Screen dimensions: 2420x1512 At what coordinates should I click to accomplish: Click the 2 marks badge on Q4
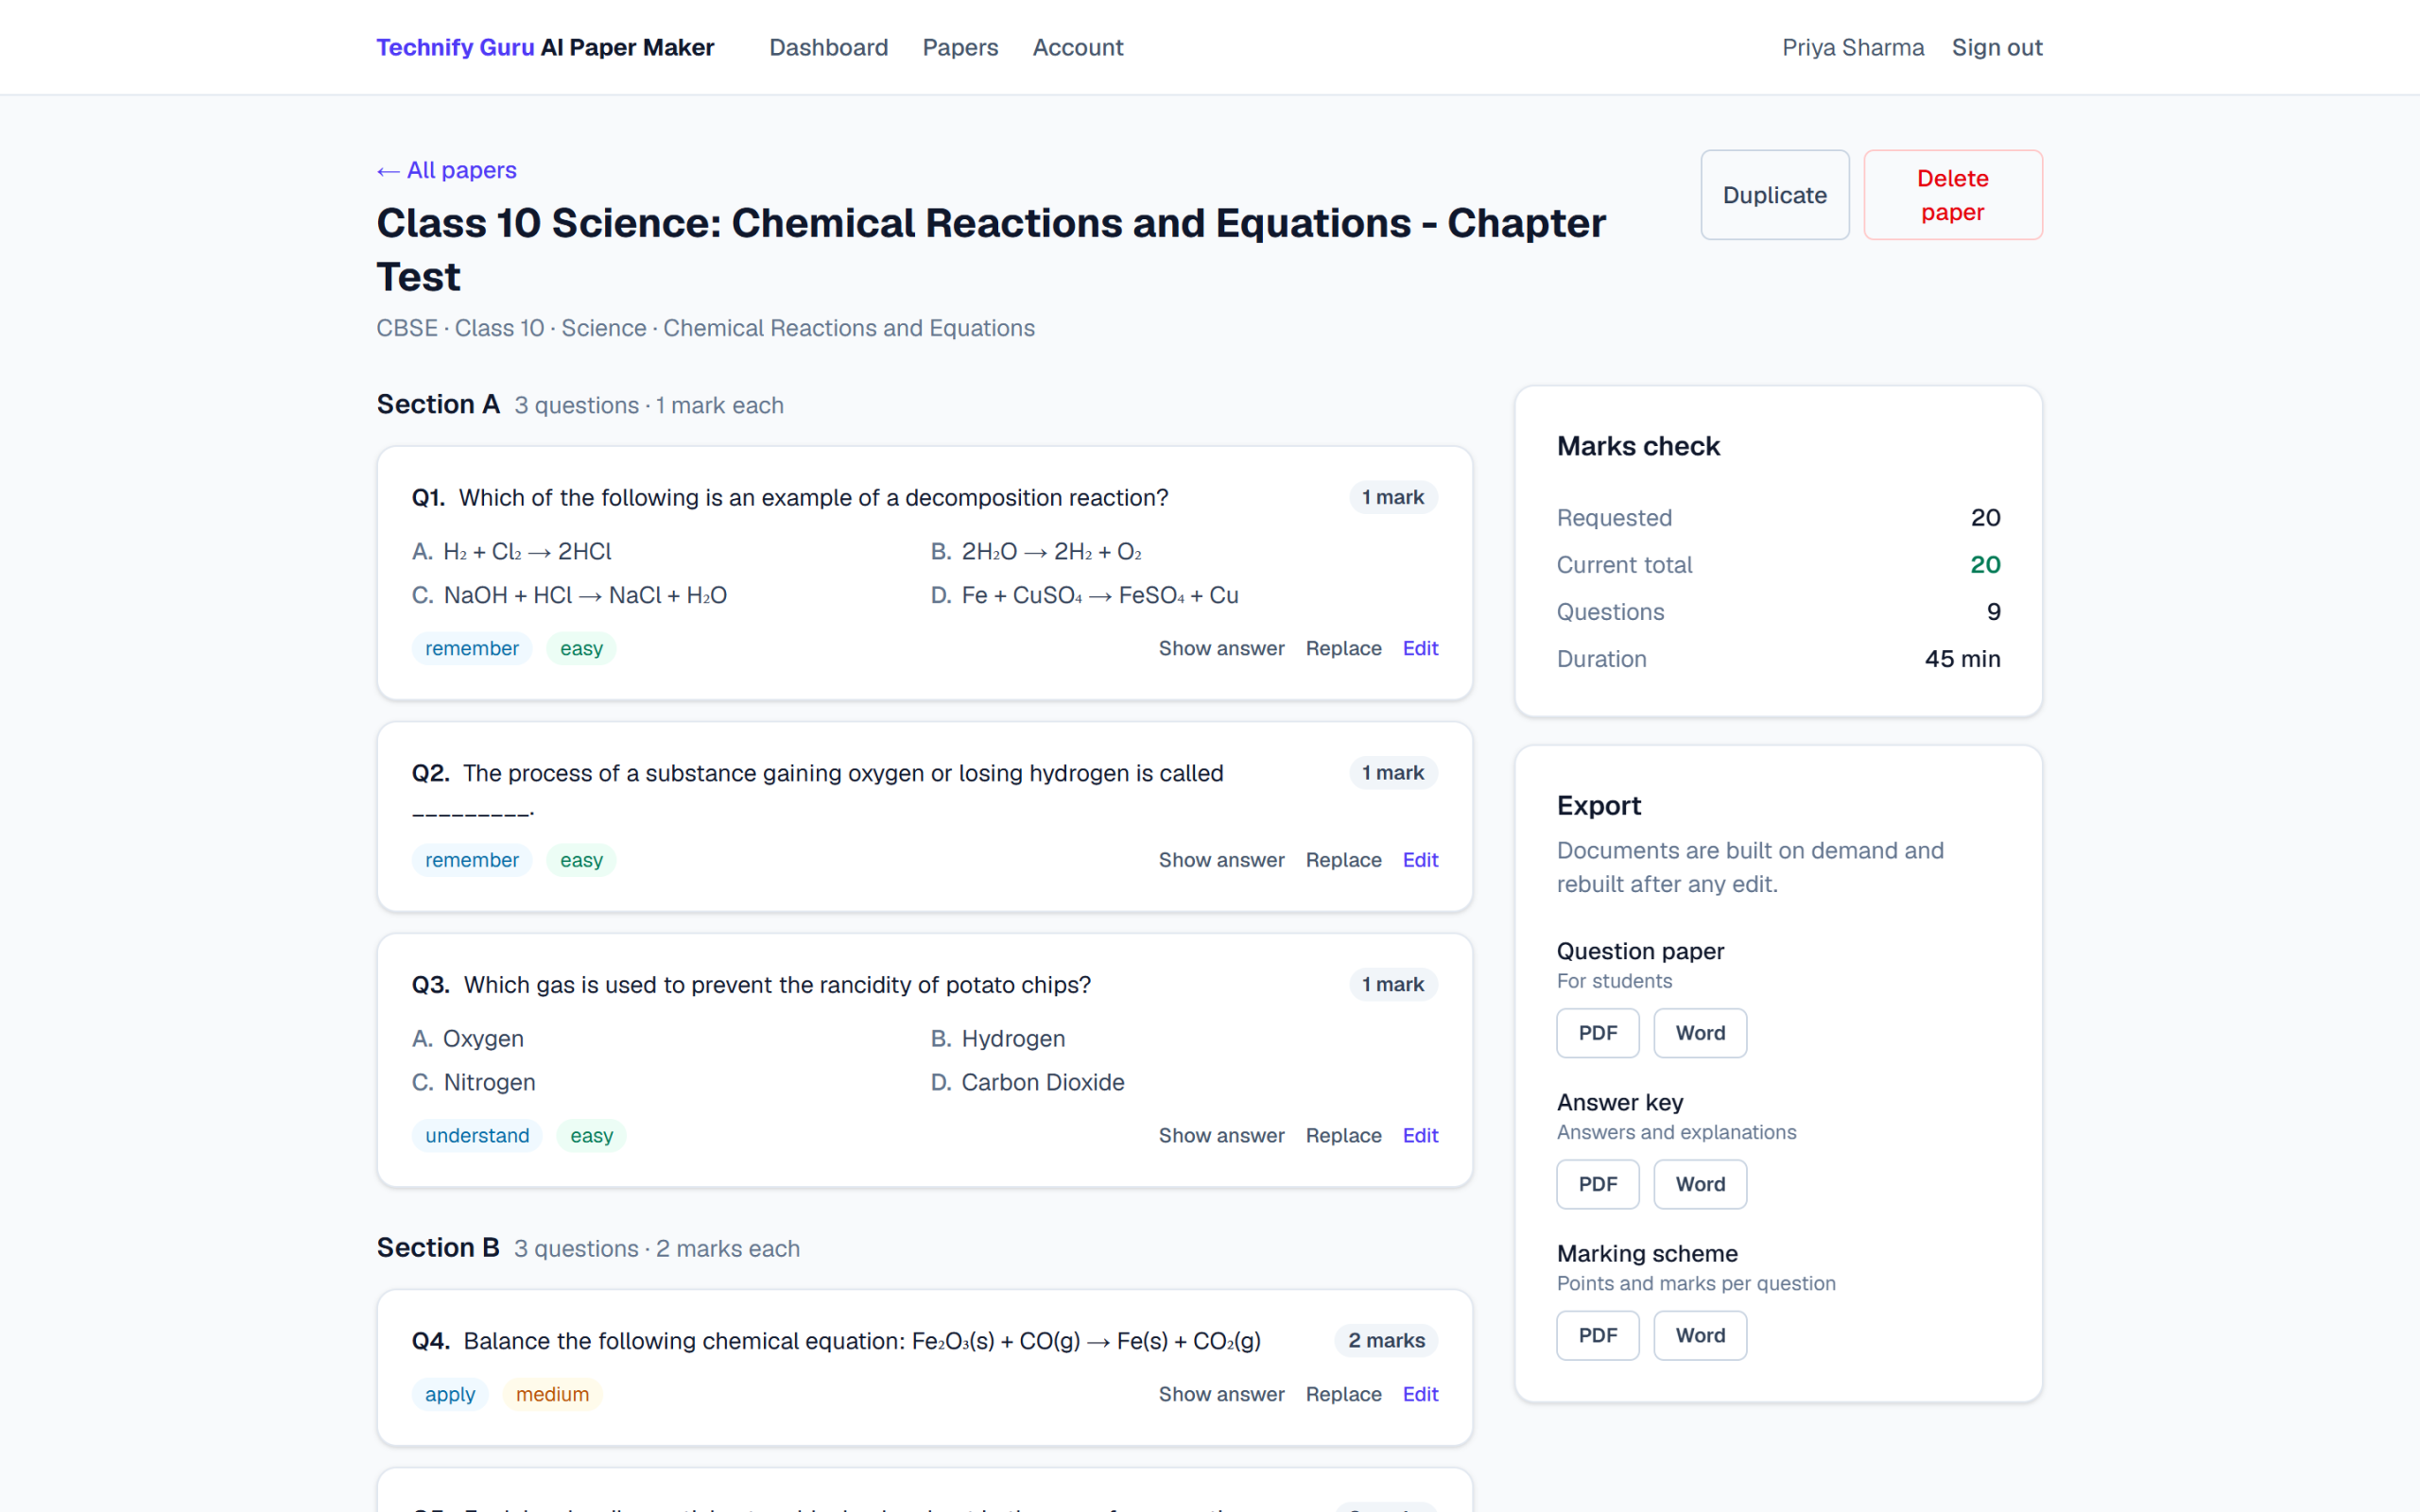(x=1386, y=1340)
